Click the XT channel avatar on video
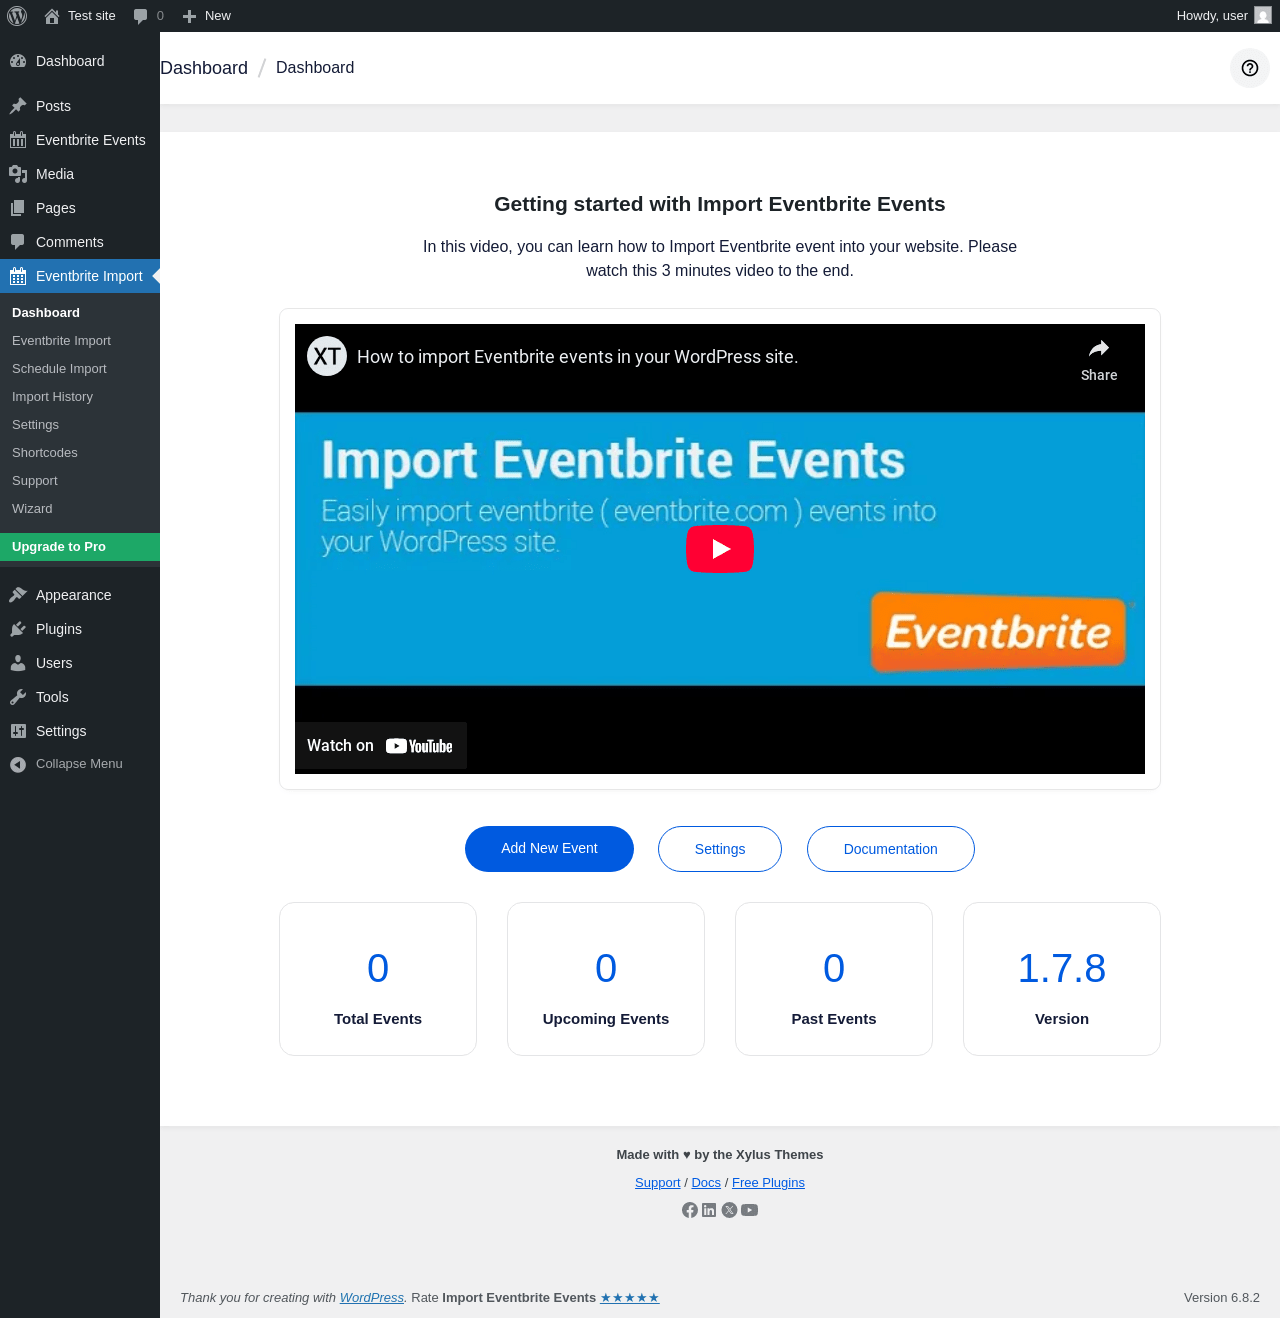This screenshot has width=1280, height=1318. pos(327,356)
